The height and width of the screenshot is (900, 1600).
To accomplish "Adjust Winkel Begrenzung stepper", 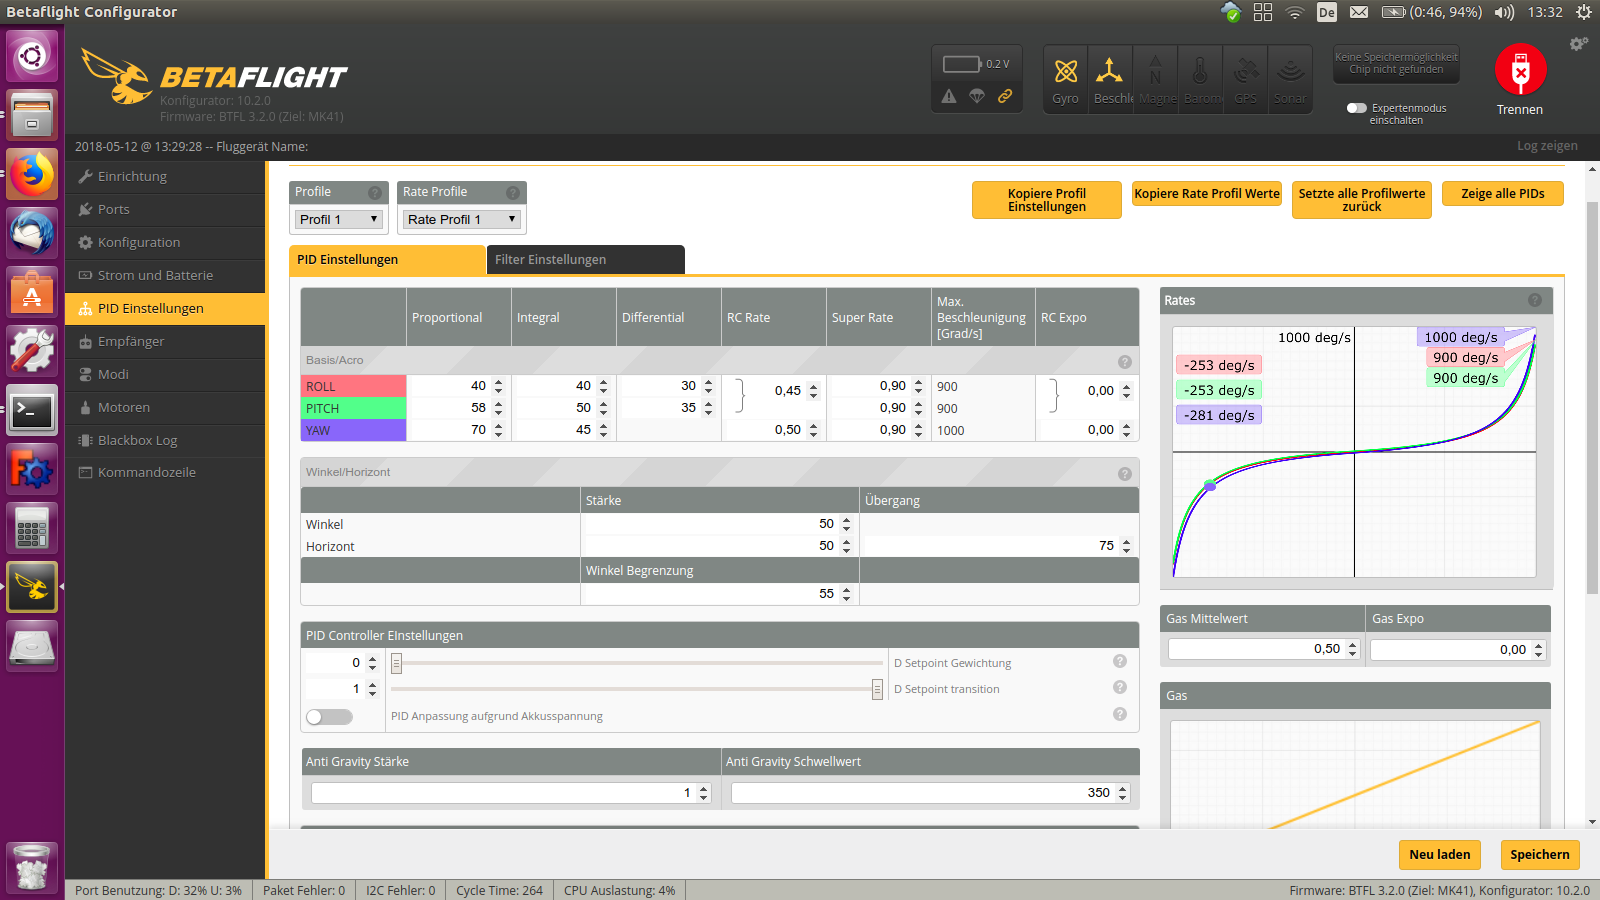I will (x=846, y=594).
